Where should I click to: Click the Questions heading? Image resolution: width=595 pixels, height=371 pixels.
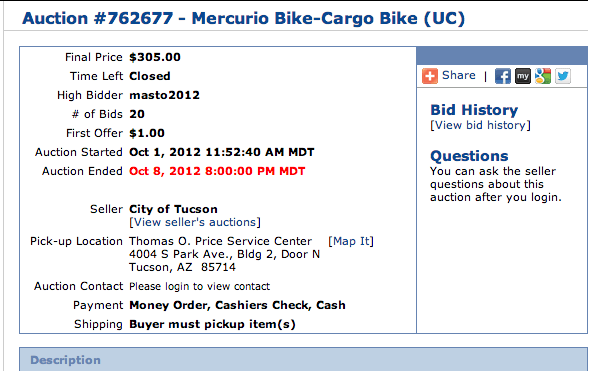tap(469, 156)
